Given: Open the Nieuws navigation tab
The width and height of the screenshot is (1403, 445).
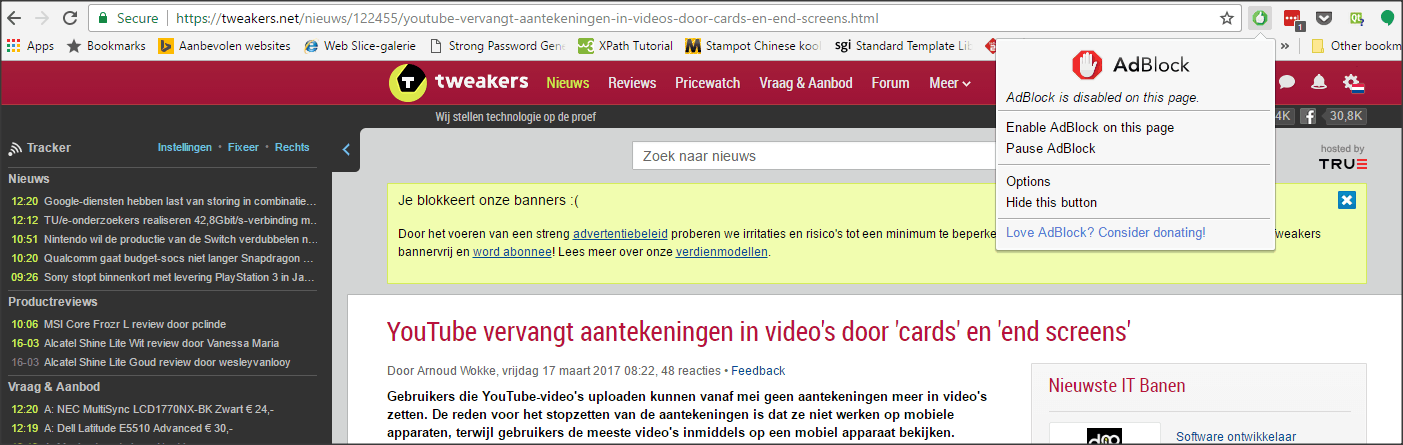Looking at the screenshot, I should [568, 83].
